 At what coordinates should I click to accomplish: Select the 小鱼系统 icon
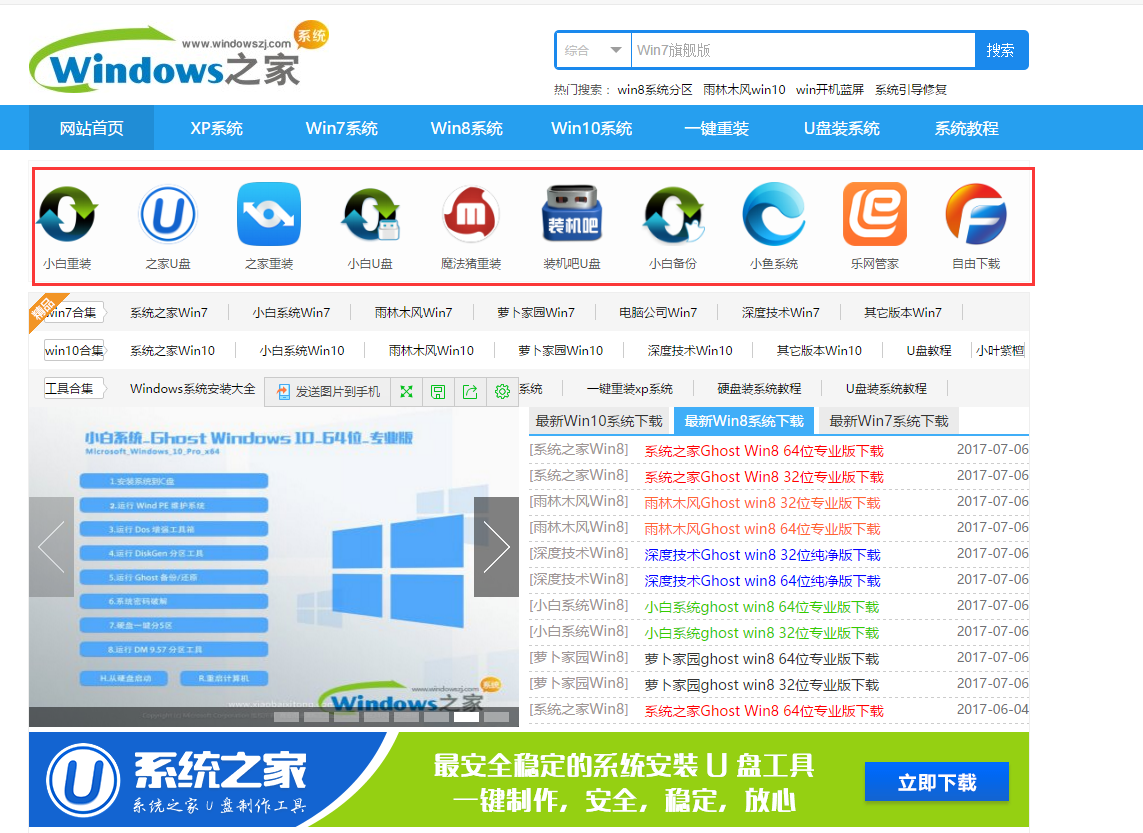773,213
